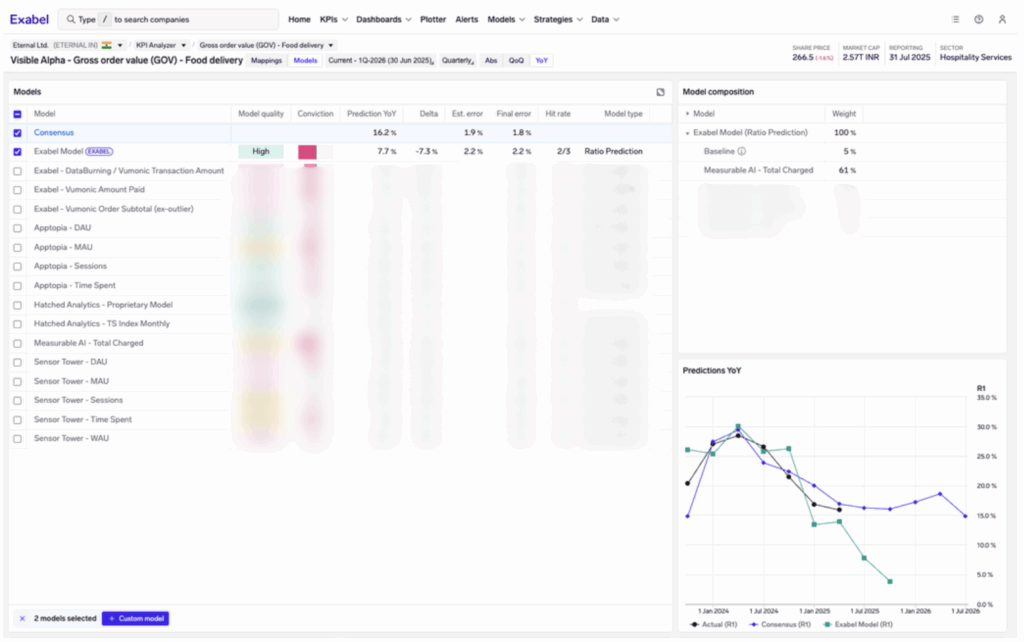Click the Ratio Prediction model type cell
1024x642 pixels.
pyautogui.click(x=613, y=152)
